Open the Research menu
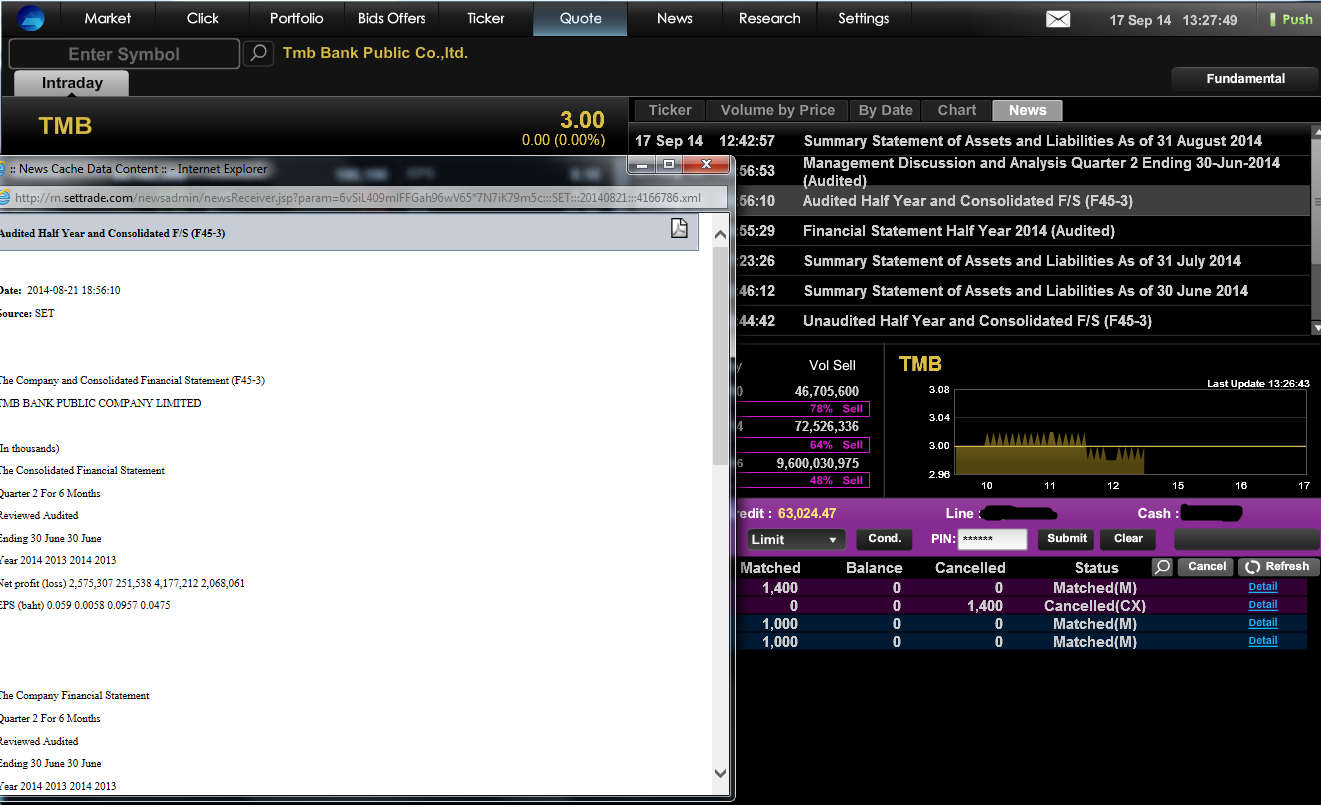 (x=770, y=19)
